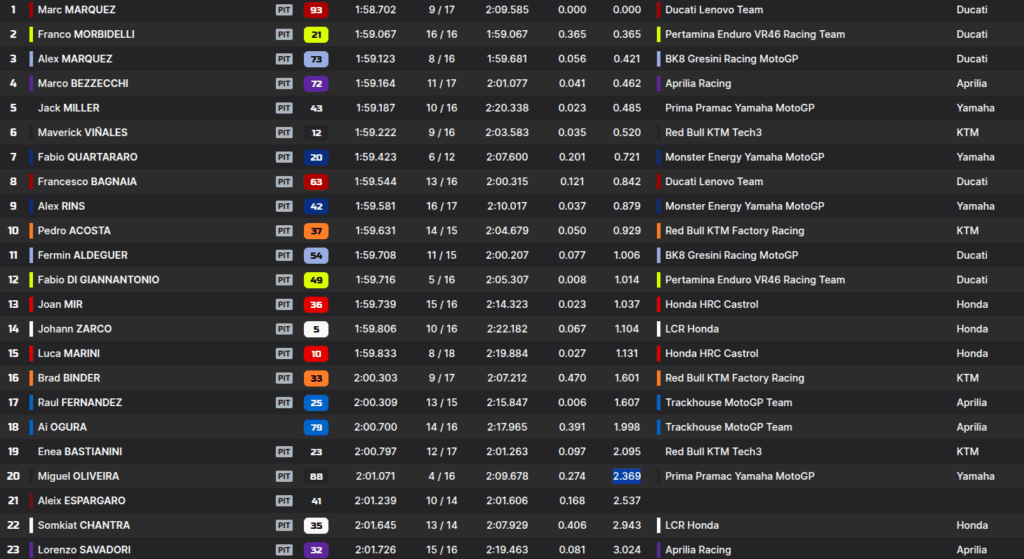Click the red number 63 badge

(316, 182)
